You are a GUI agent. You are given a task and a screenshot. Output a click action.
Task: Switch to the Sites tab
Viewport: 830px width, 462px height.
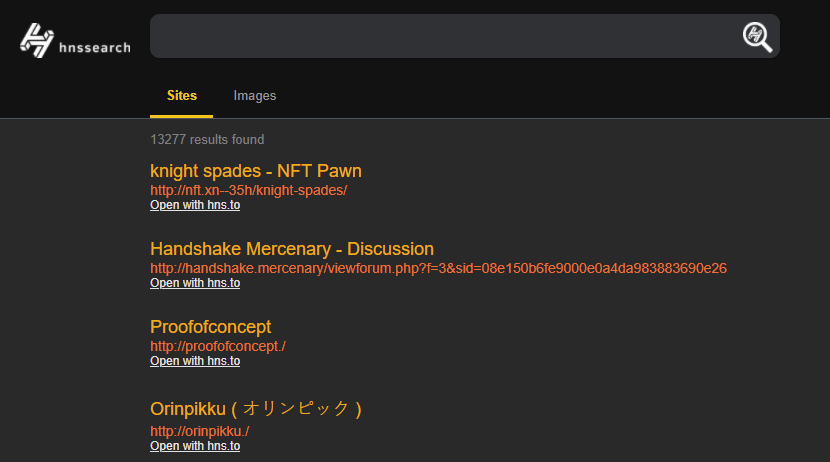pos(182,96)
